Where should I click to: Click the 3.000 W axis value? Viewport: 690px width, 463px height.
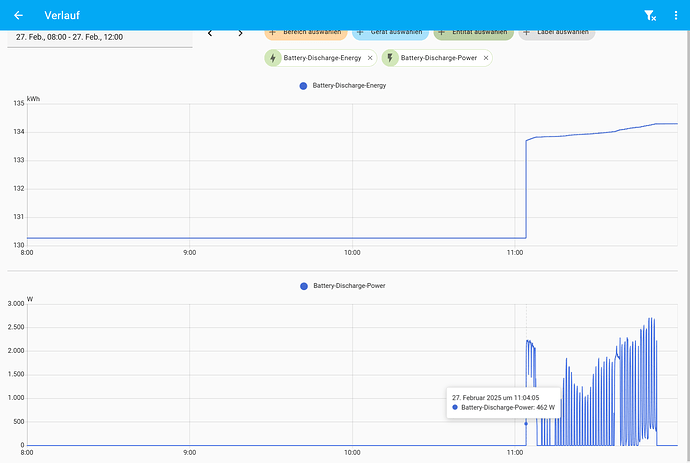[16, 304]
